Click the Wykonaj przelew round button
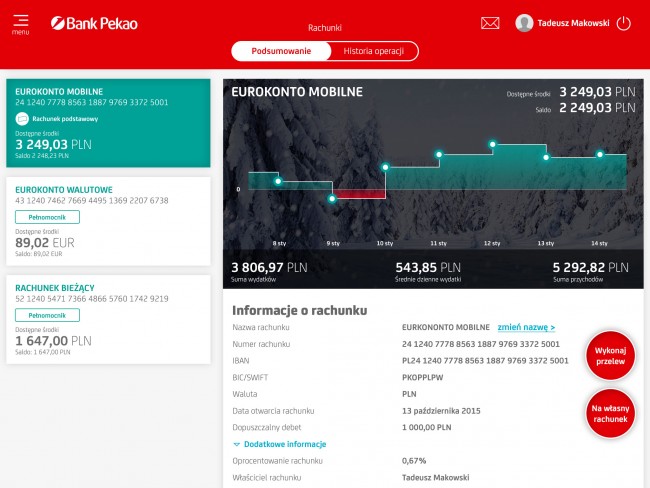The width and height of the screenshot is (650, 488). tap(610, 356)
